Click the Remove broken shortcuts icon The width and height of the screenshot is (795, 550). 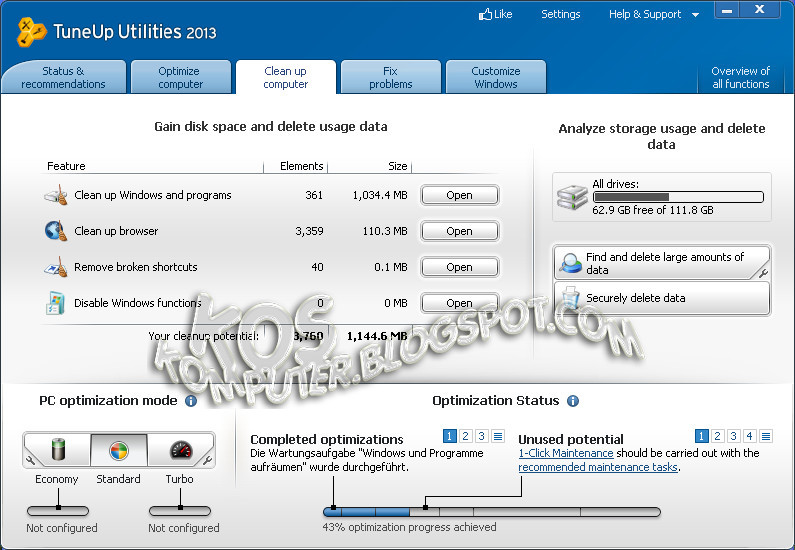click(x=56, y=267)
